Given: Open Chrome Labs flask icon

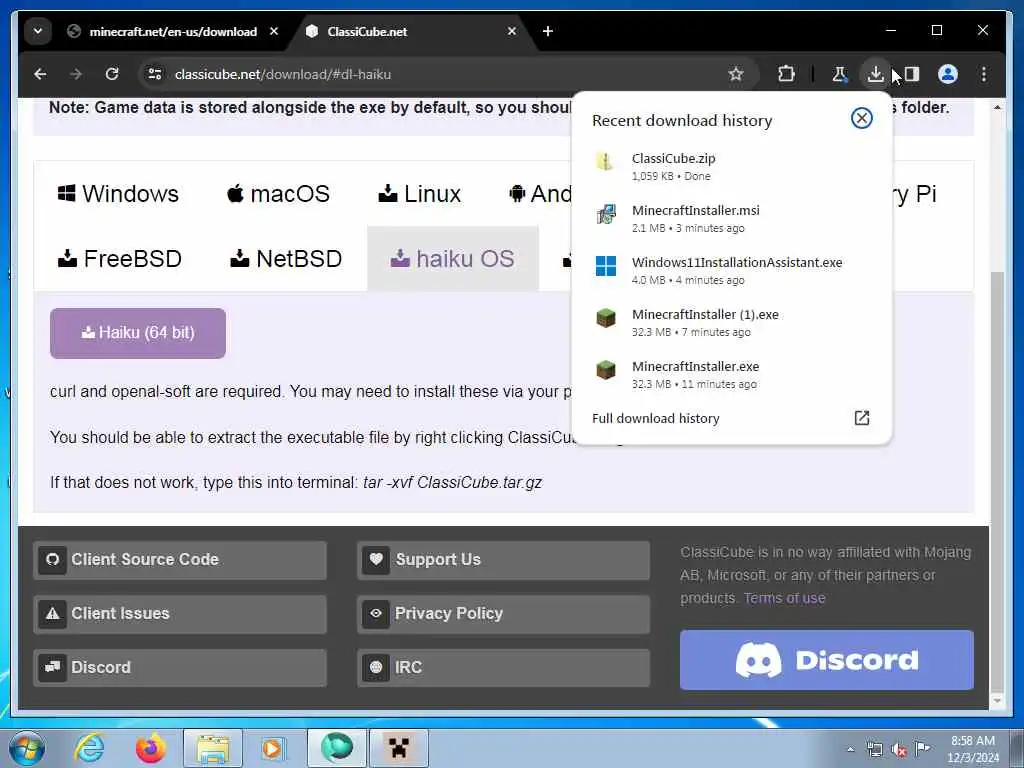Looking at the screenshot, I should pyautogui.click(x=840, y=74).
